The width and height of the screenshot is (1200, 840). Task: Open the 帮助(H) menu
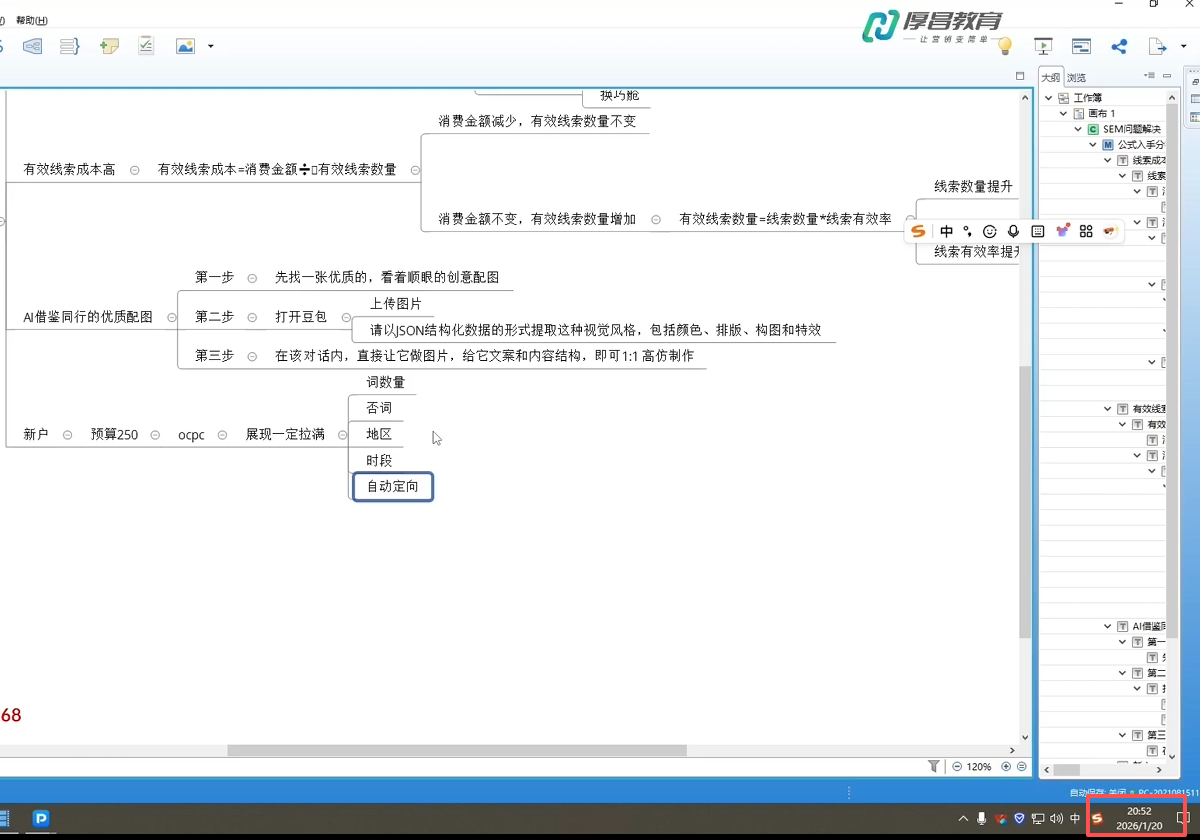coord(31,20)
